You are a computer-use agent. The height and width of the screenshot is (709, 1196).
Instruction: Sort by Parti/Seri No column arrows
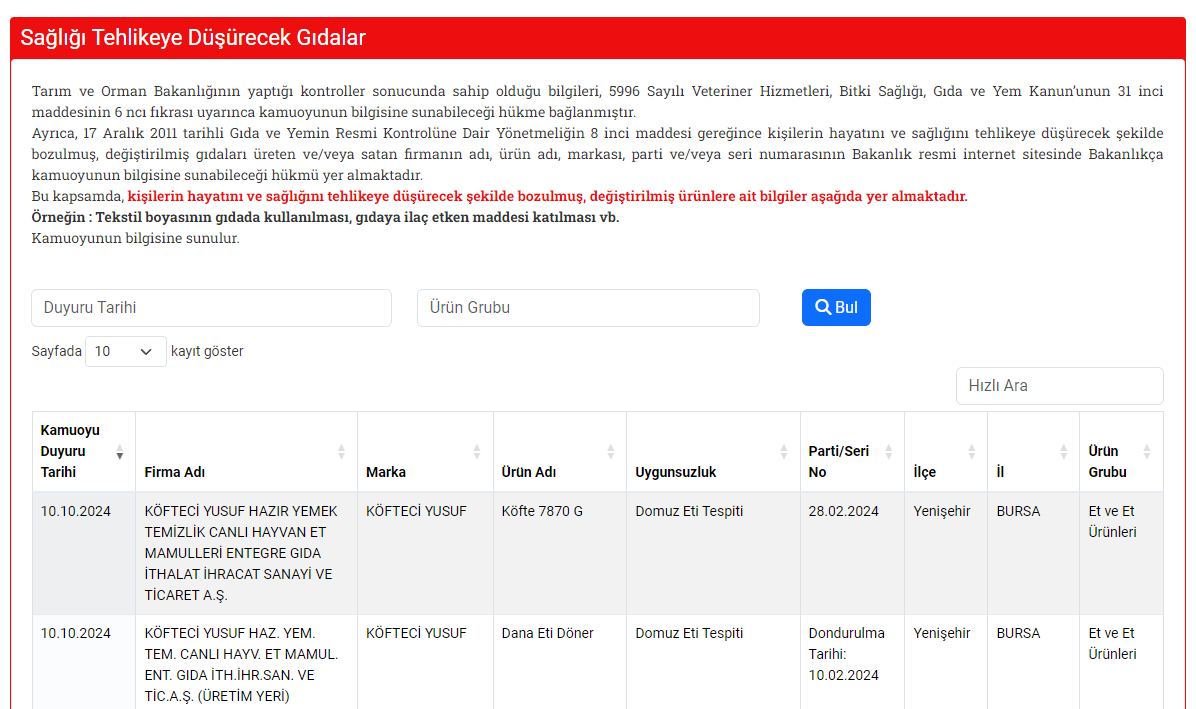[x=889, y=452]
